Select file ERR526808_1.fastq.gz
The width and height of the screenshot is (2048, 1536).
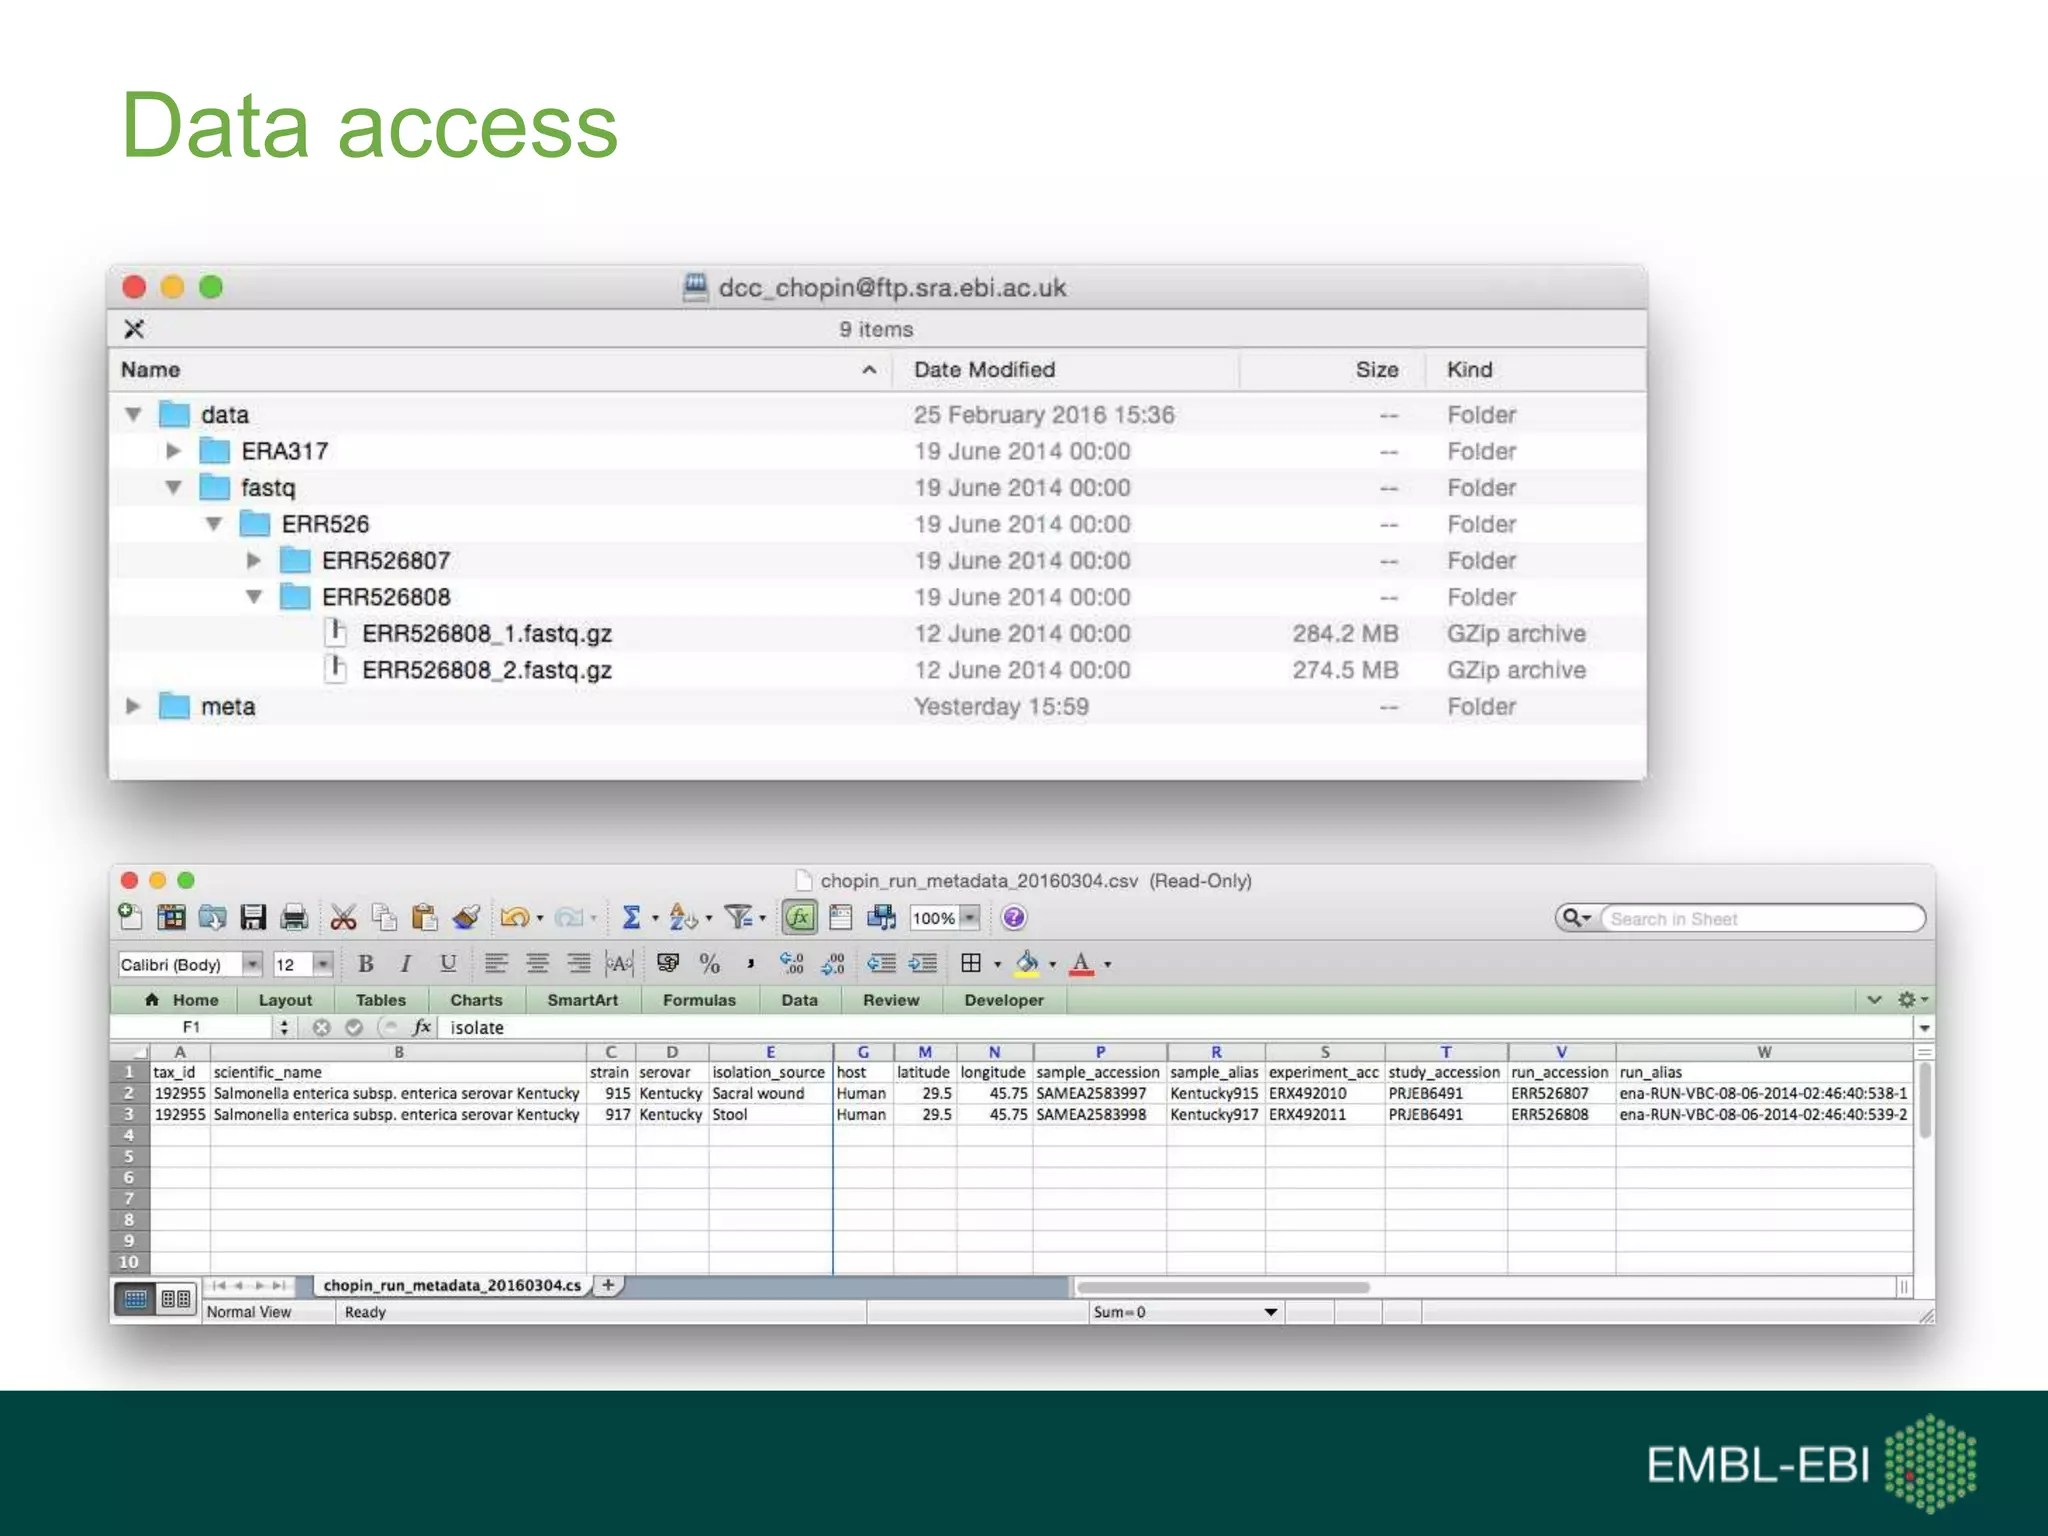click(486, 634)
